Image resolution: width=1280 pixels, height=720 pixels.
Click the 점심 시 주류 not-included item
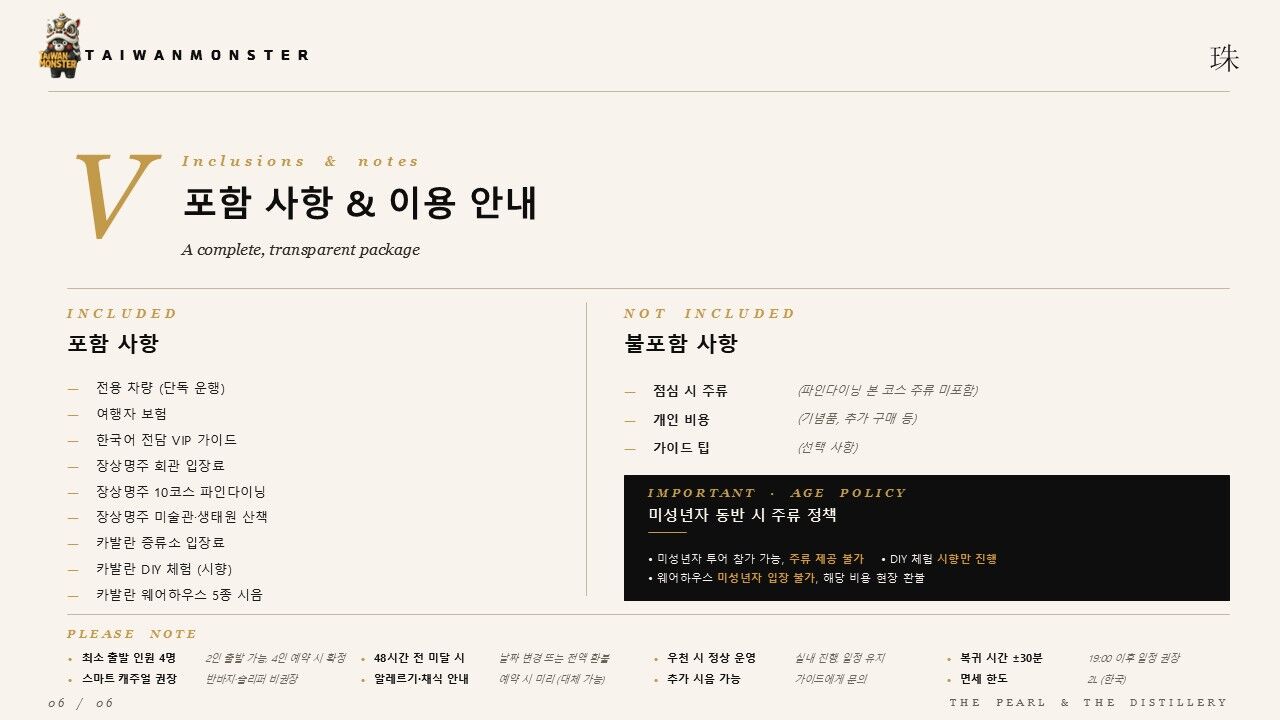point(690,391)
